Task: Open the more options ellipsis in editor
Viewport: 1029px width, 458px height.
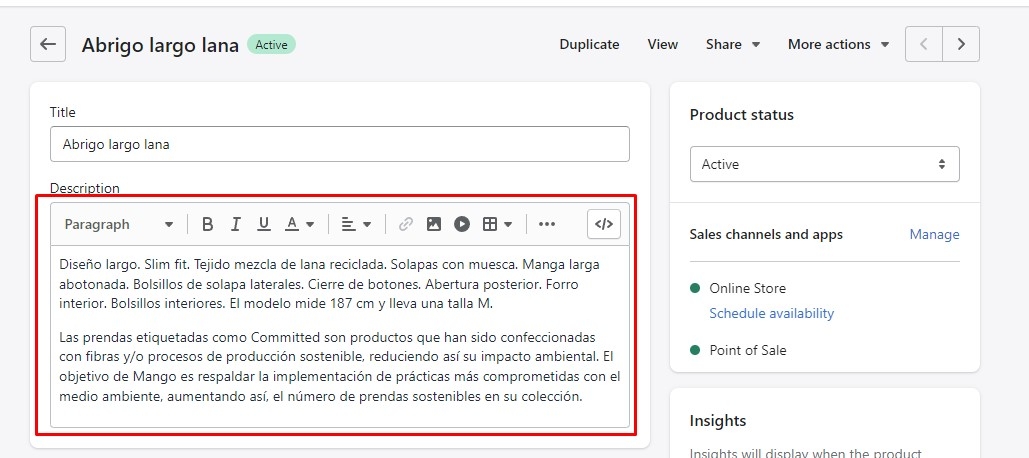Action: pos(546,224)
